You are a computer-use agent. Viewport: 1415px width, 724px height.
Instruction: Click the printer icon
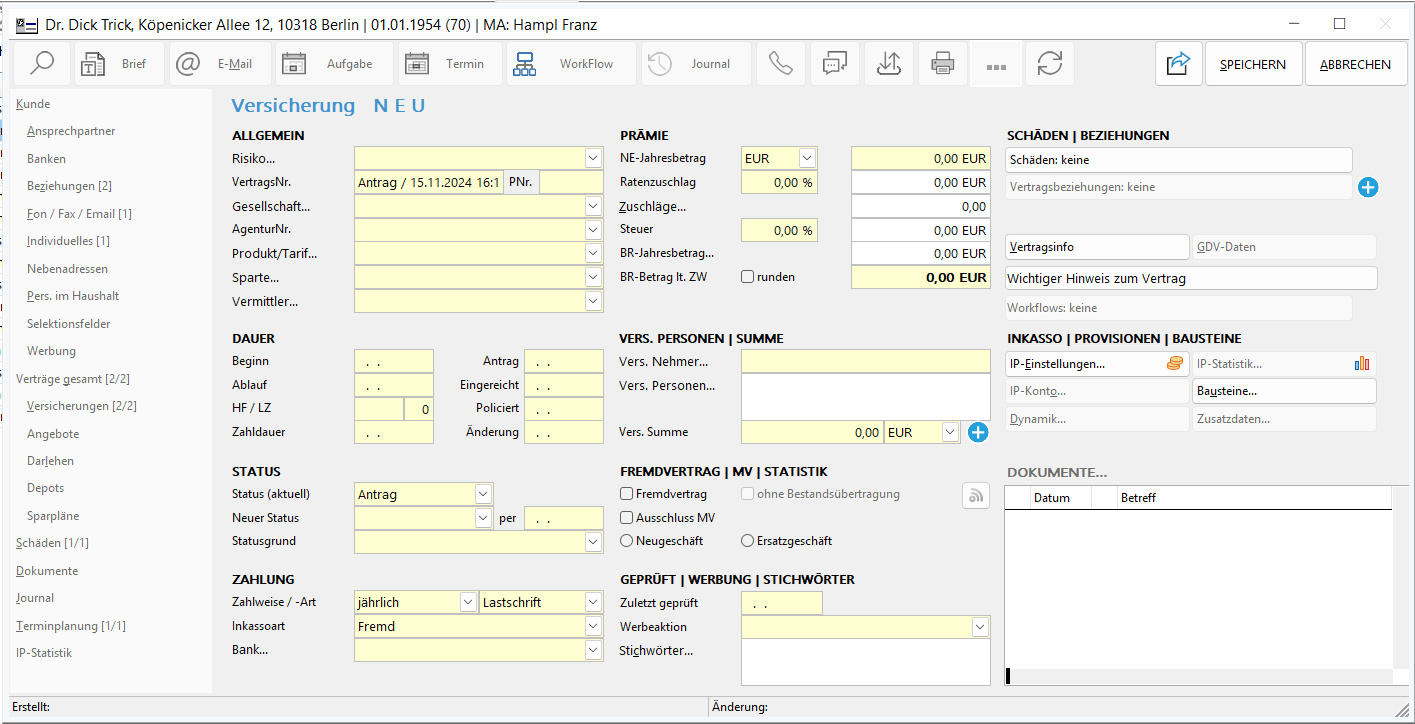click(942, 64)
